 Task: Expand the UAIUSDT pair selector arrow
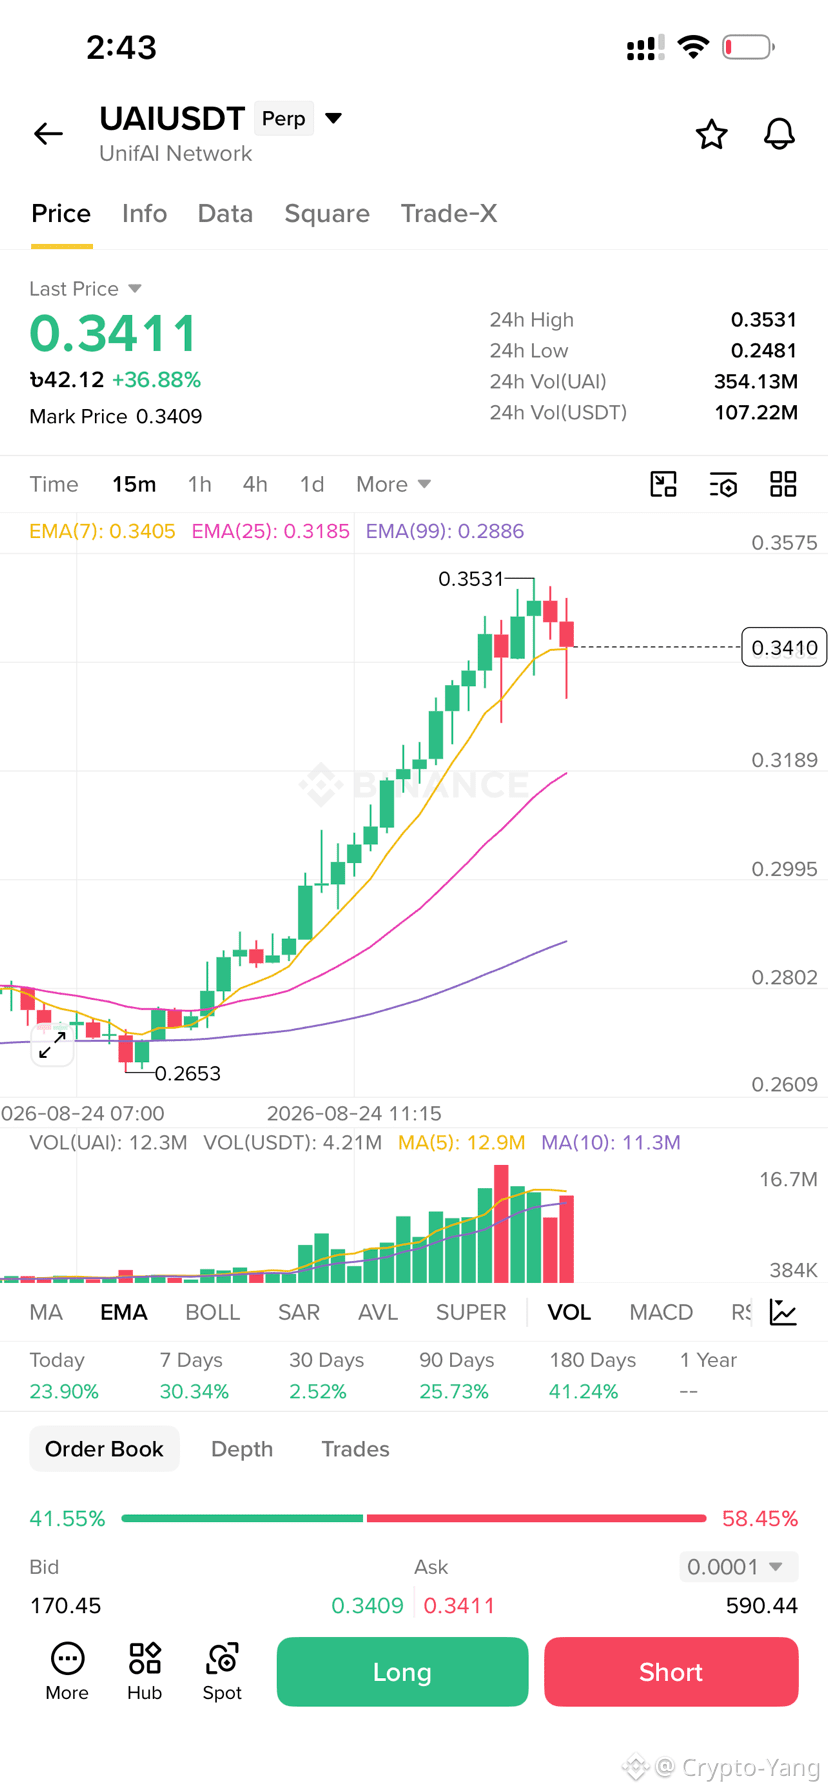(334, 118)
